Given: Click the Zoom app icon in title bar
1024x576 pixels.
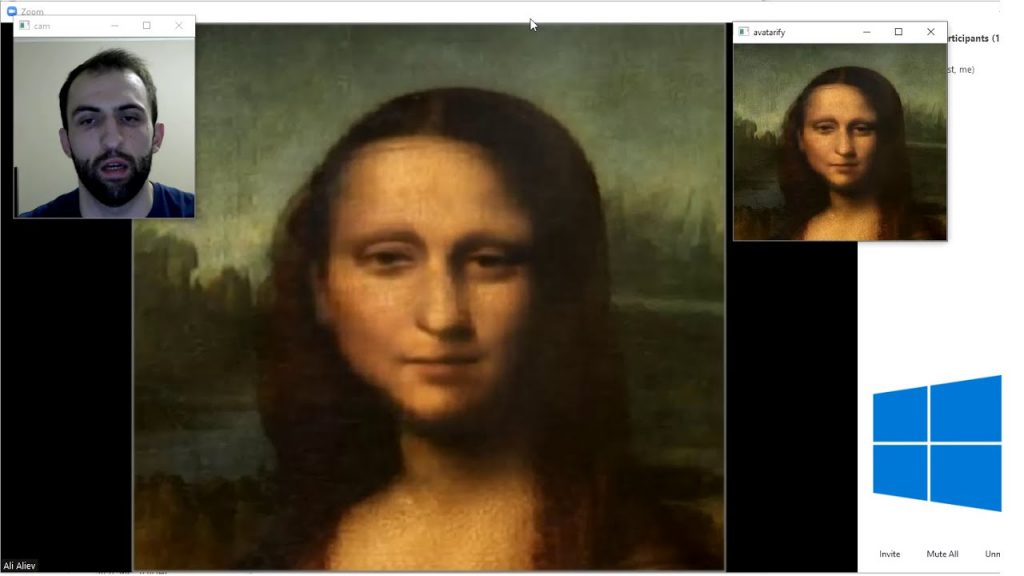Looking at the screenshot, I should [11, 10].
